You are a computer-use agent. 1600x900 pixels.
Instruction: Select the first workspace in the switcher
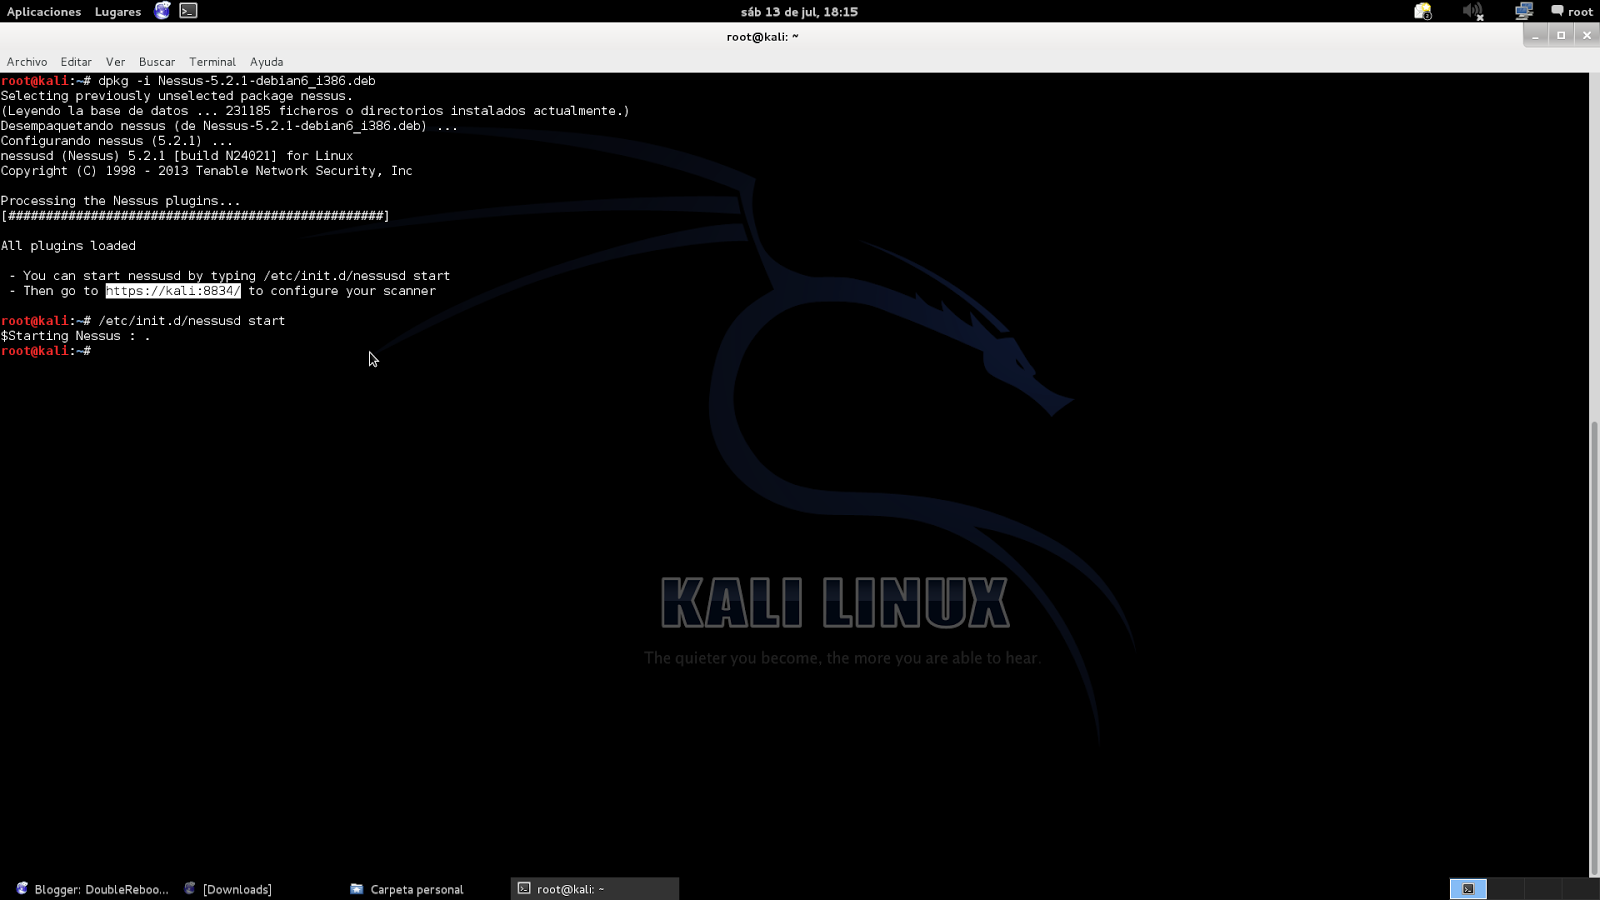tap(1468, 889)
